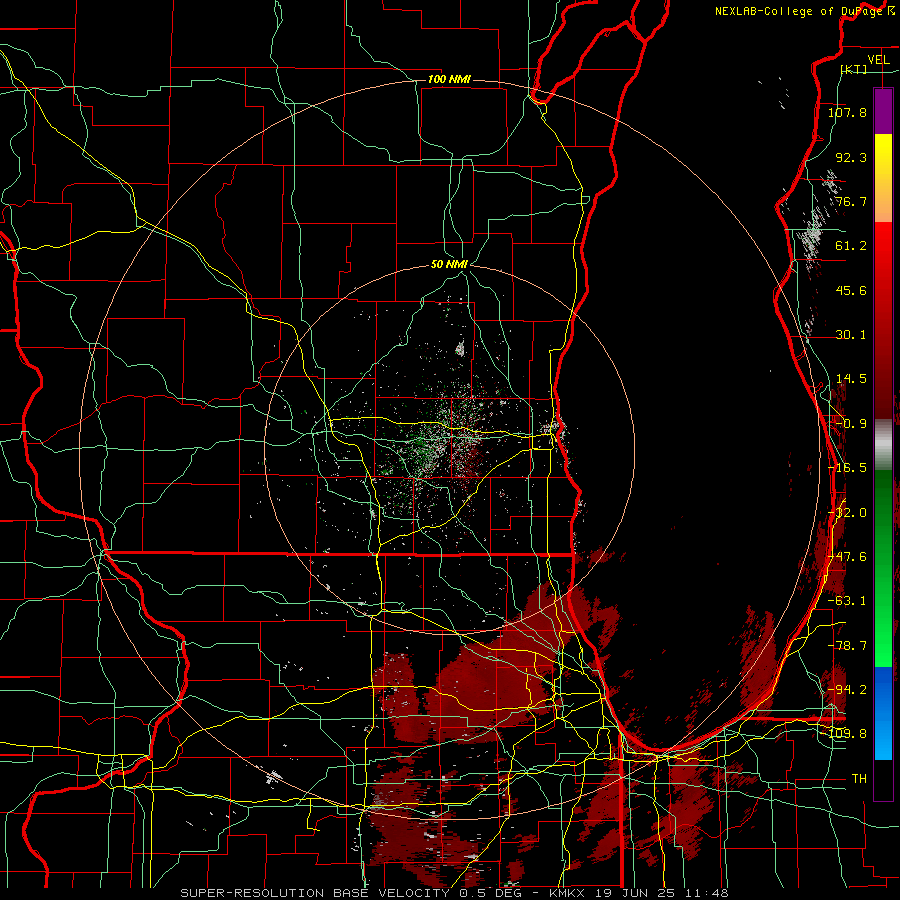The image size is (900, 900).
Task: Click the 'SUPER-RESOLUTION BASE VELOCITY' caption text
Action: [315, 893]
